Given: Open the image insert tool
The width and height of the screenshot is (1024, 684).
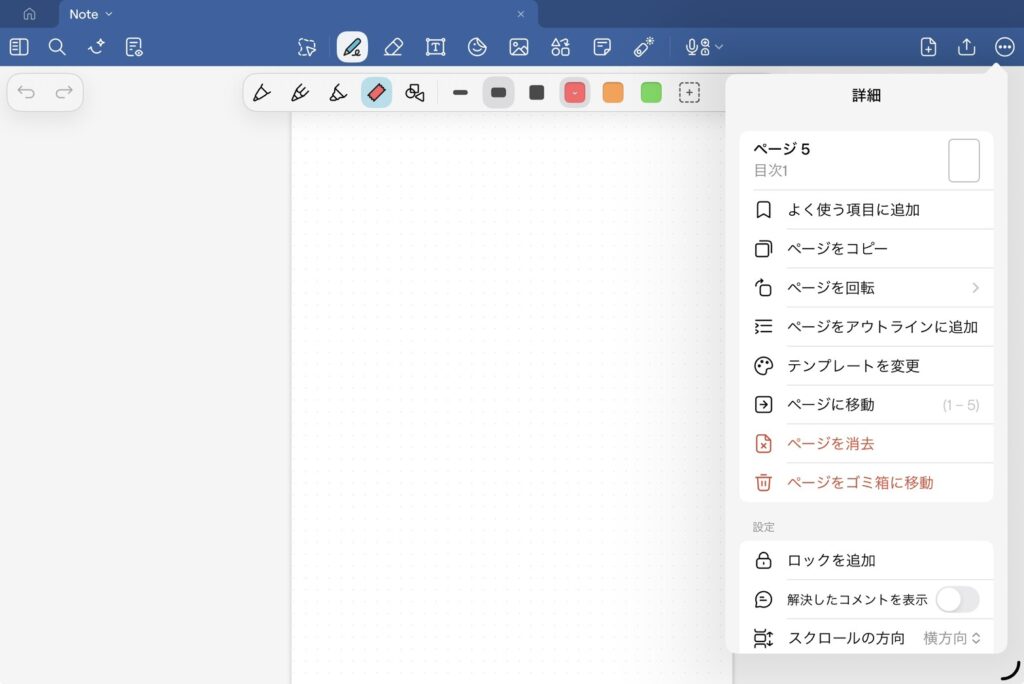Looking at the screenshot, I should (518, 47).
